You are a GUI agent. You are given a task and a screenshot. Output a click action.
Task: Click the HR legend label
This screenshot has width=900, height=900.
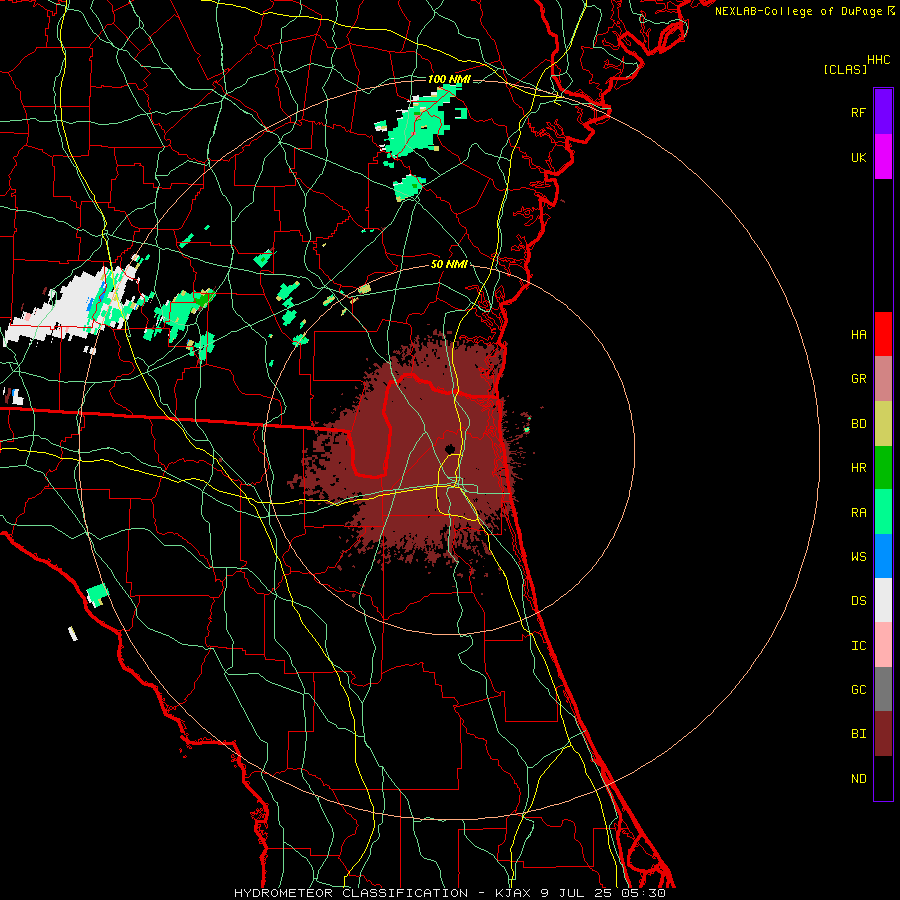(858, 468)
